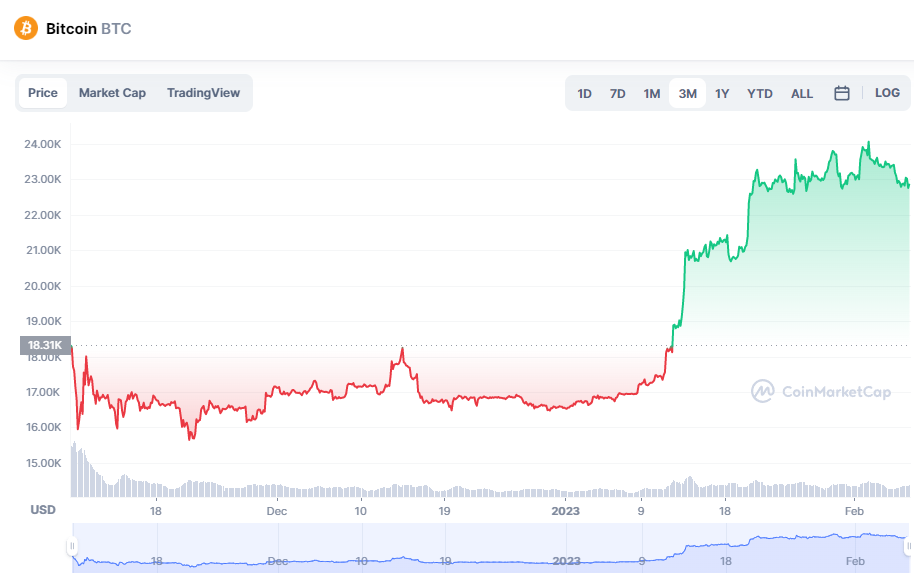Viewport: 914px width, 577px height.
Task: Select the YTD time range
Action: (760, 93)
